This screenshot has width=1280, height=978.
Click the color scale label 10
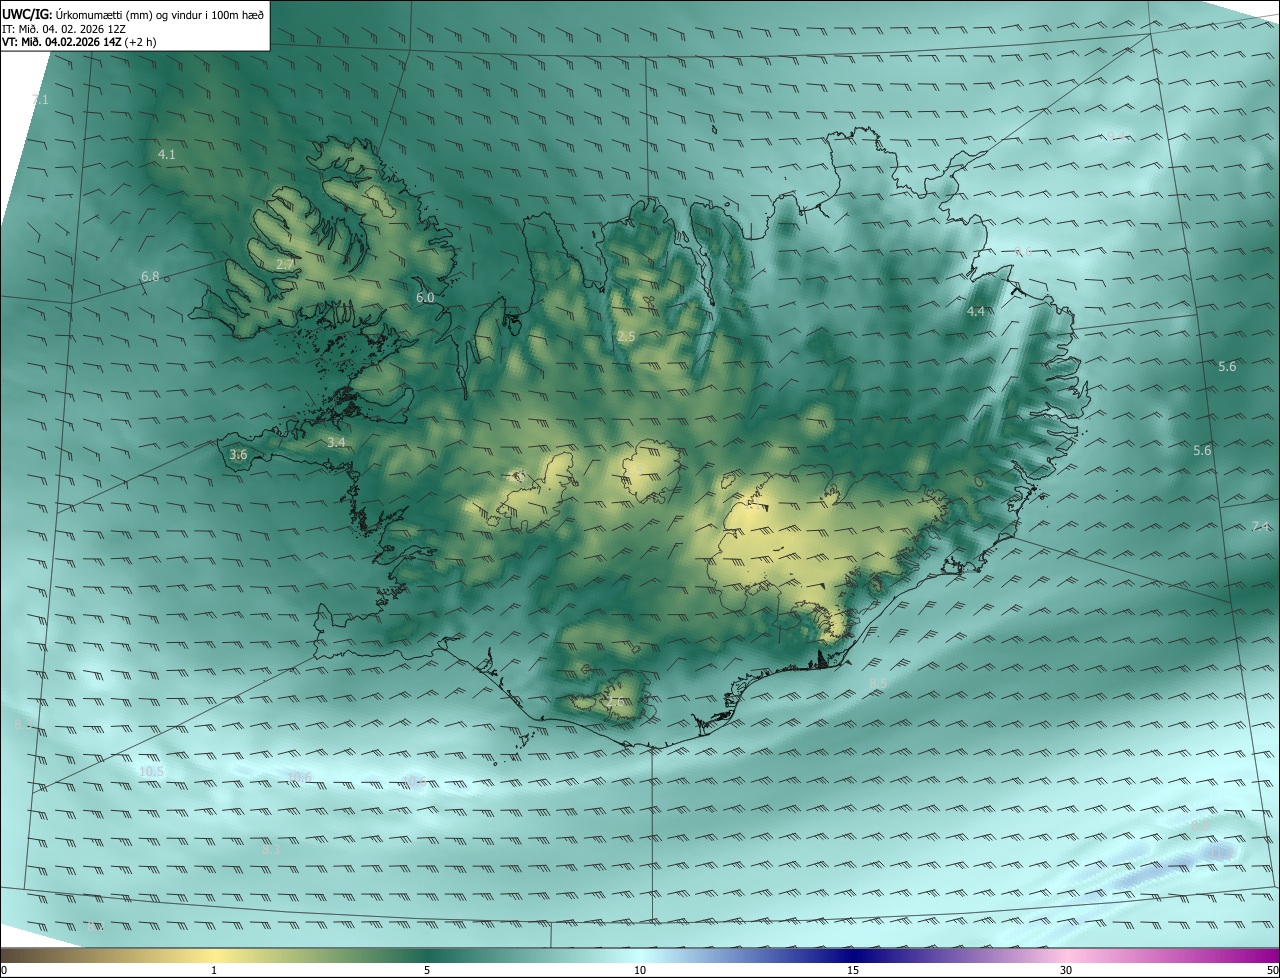tap(640, 970)
